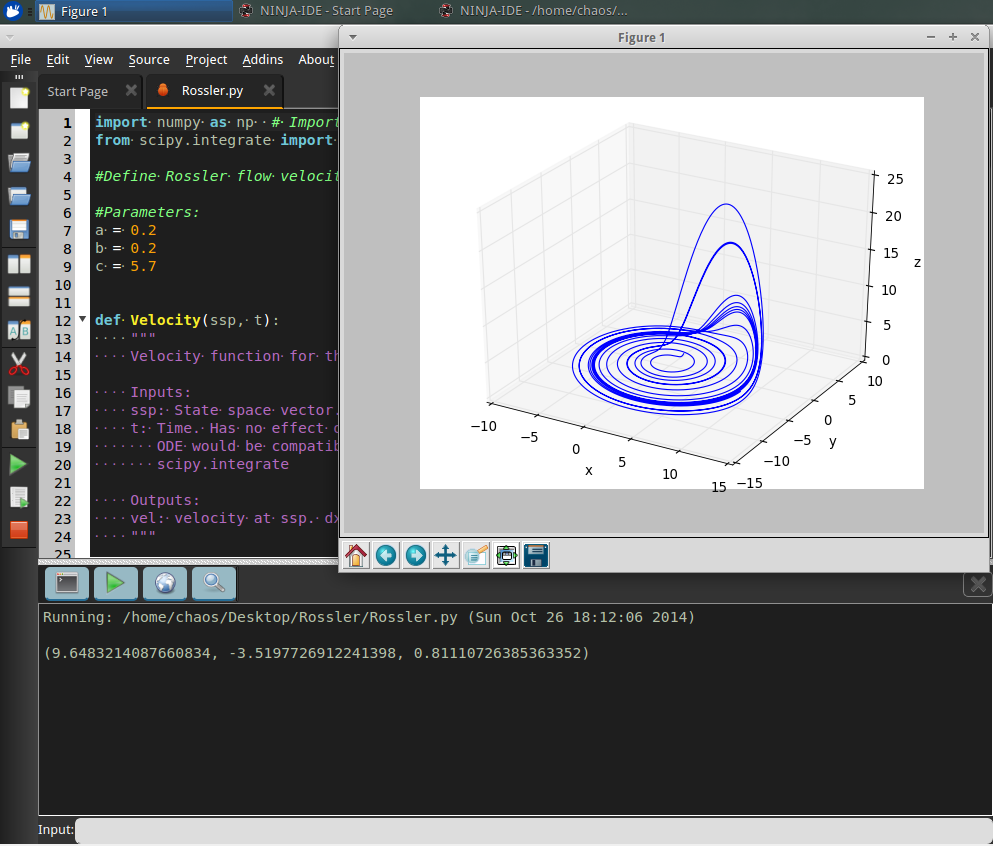Save the figure using the floppy icon
The image size is (993, 848).
[x=536, y=557]
